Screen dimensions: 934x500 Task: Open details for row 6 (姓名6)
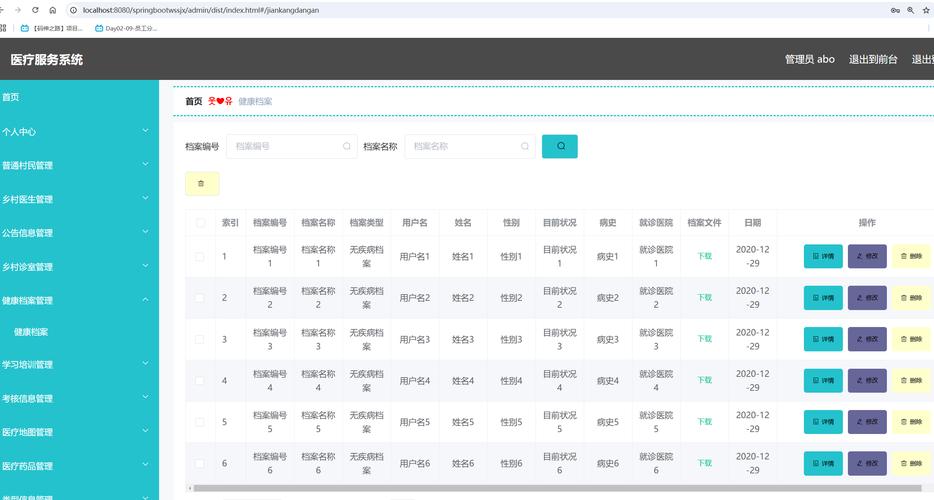click(x=823, y=463)
